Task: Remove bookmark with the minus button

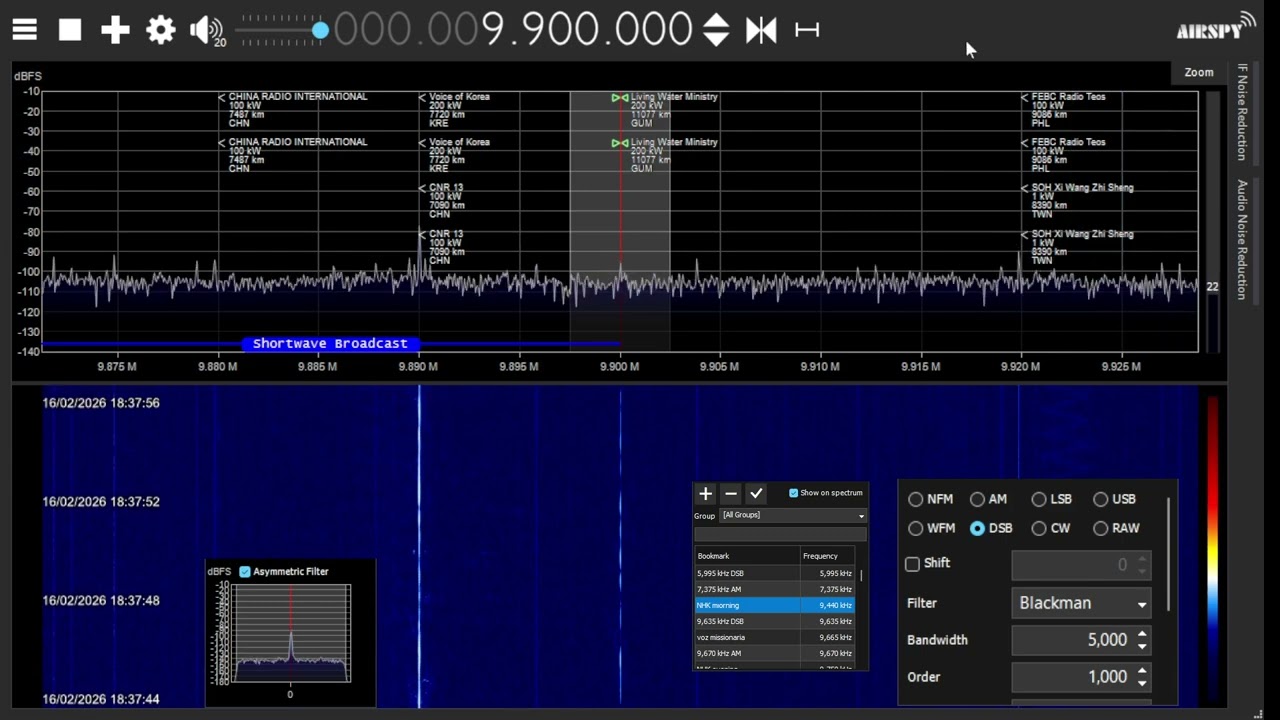Action: (x=731, y=493)
